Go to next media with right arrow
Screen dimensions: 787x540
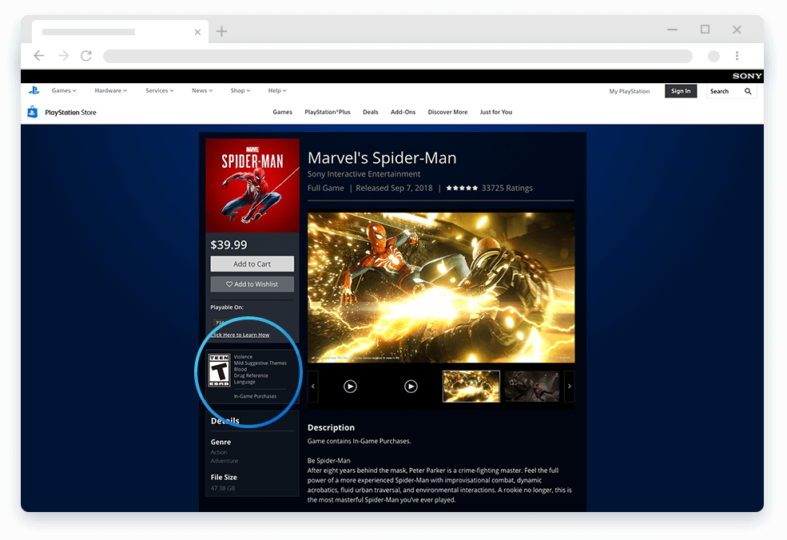coord(569,386)
